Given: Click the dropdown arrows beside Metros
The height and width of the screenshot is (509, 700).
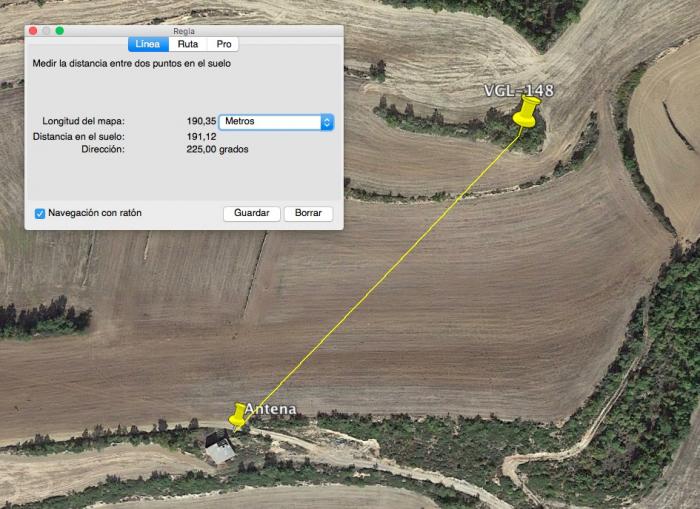Looking at the screenshot, I should click(327, 122).
